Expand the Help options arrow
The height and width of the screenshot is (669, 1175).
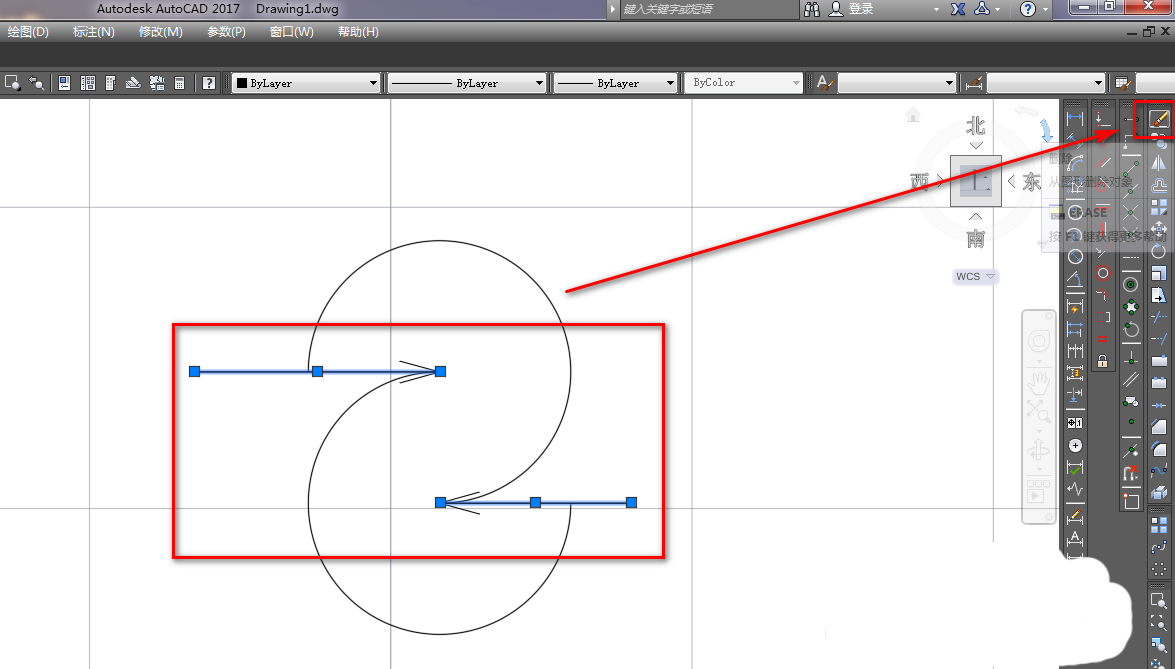[1046, 10]
